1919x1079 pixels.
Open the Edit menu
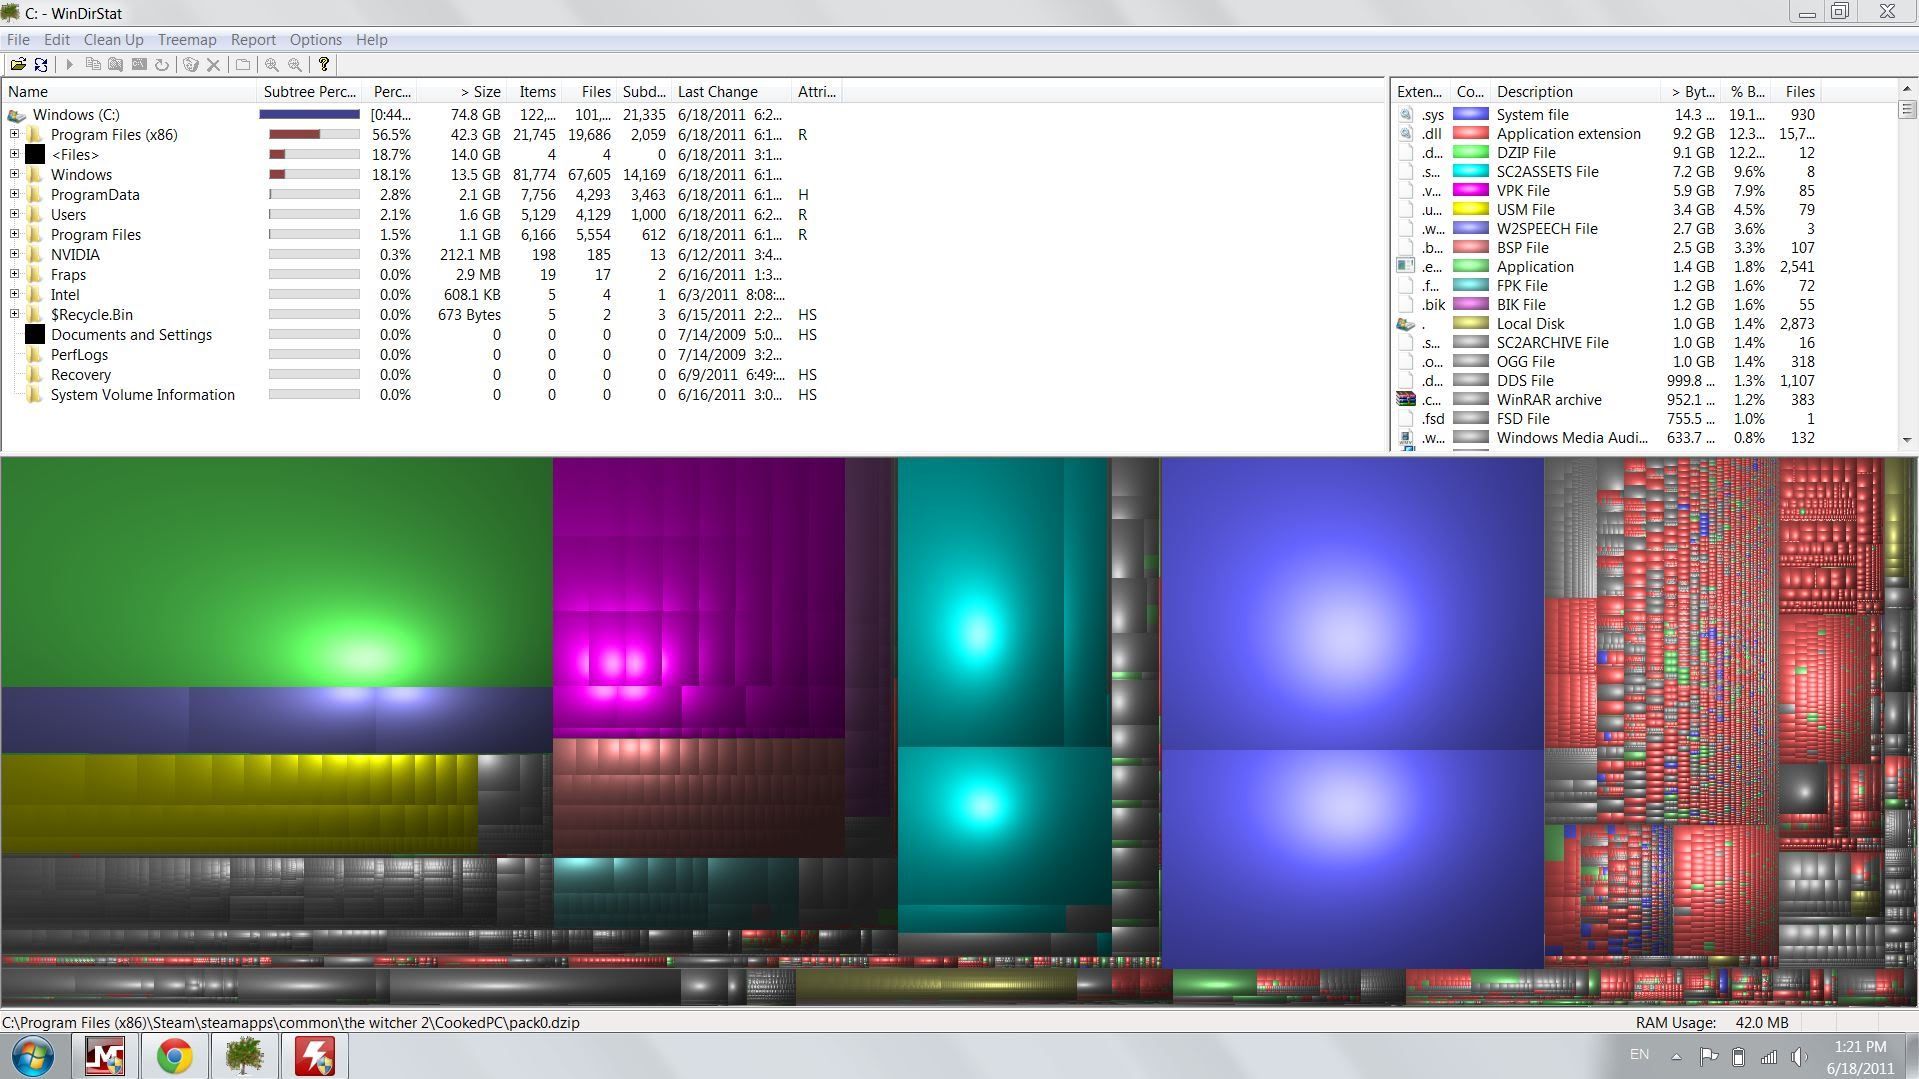(x=57, y=40)
